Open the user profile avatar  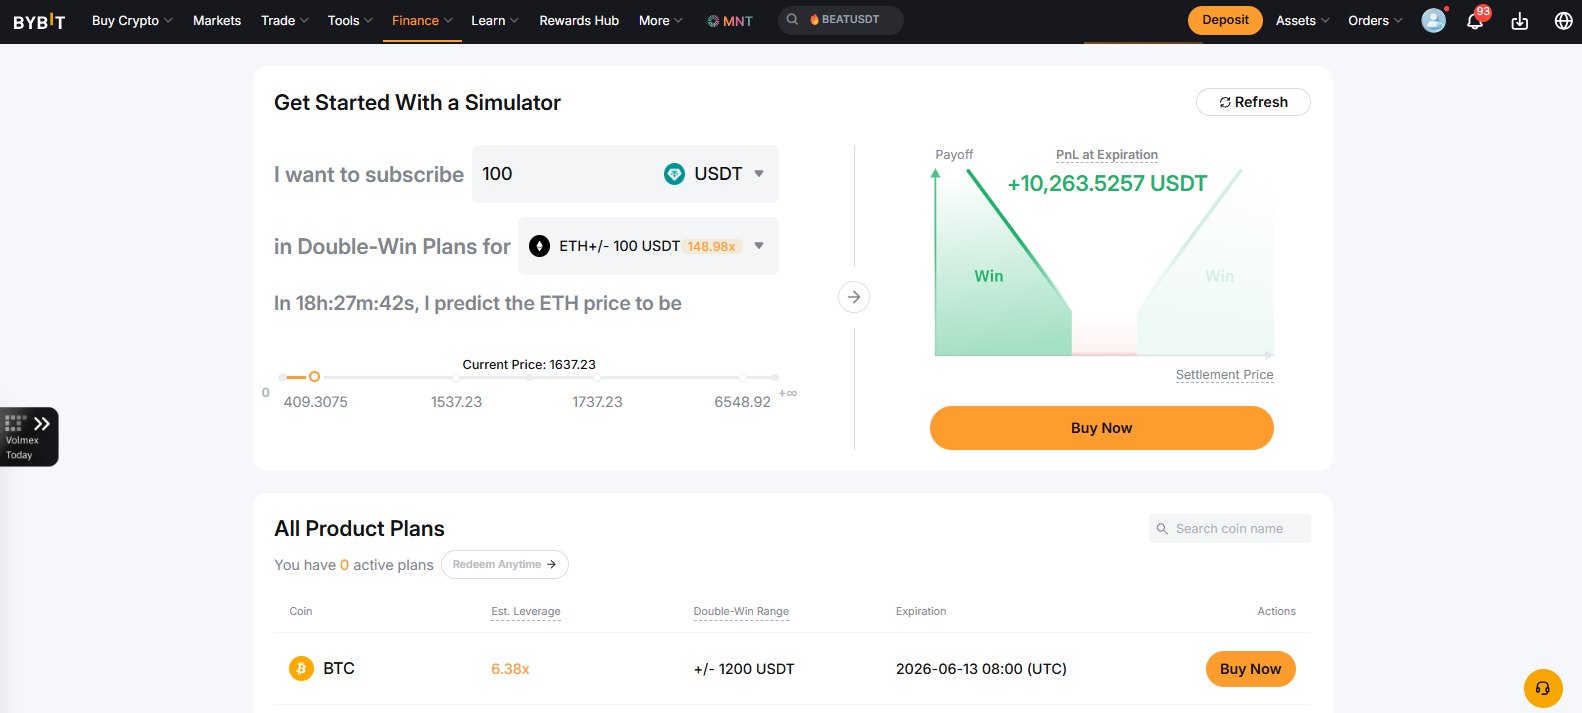tap(1433, 20)
